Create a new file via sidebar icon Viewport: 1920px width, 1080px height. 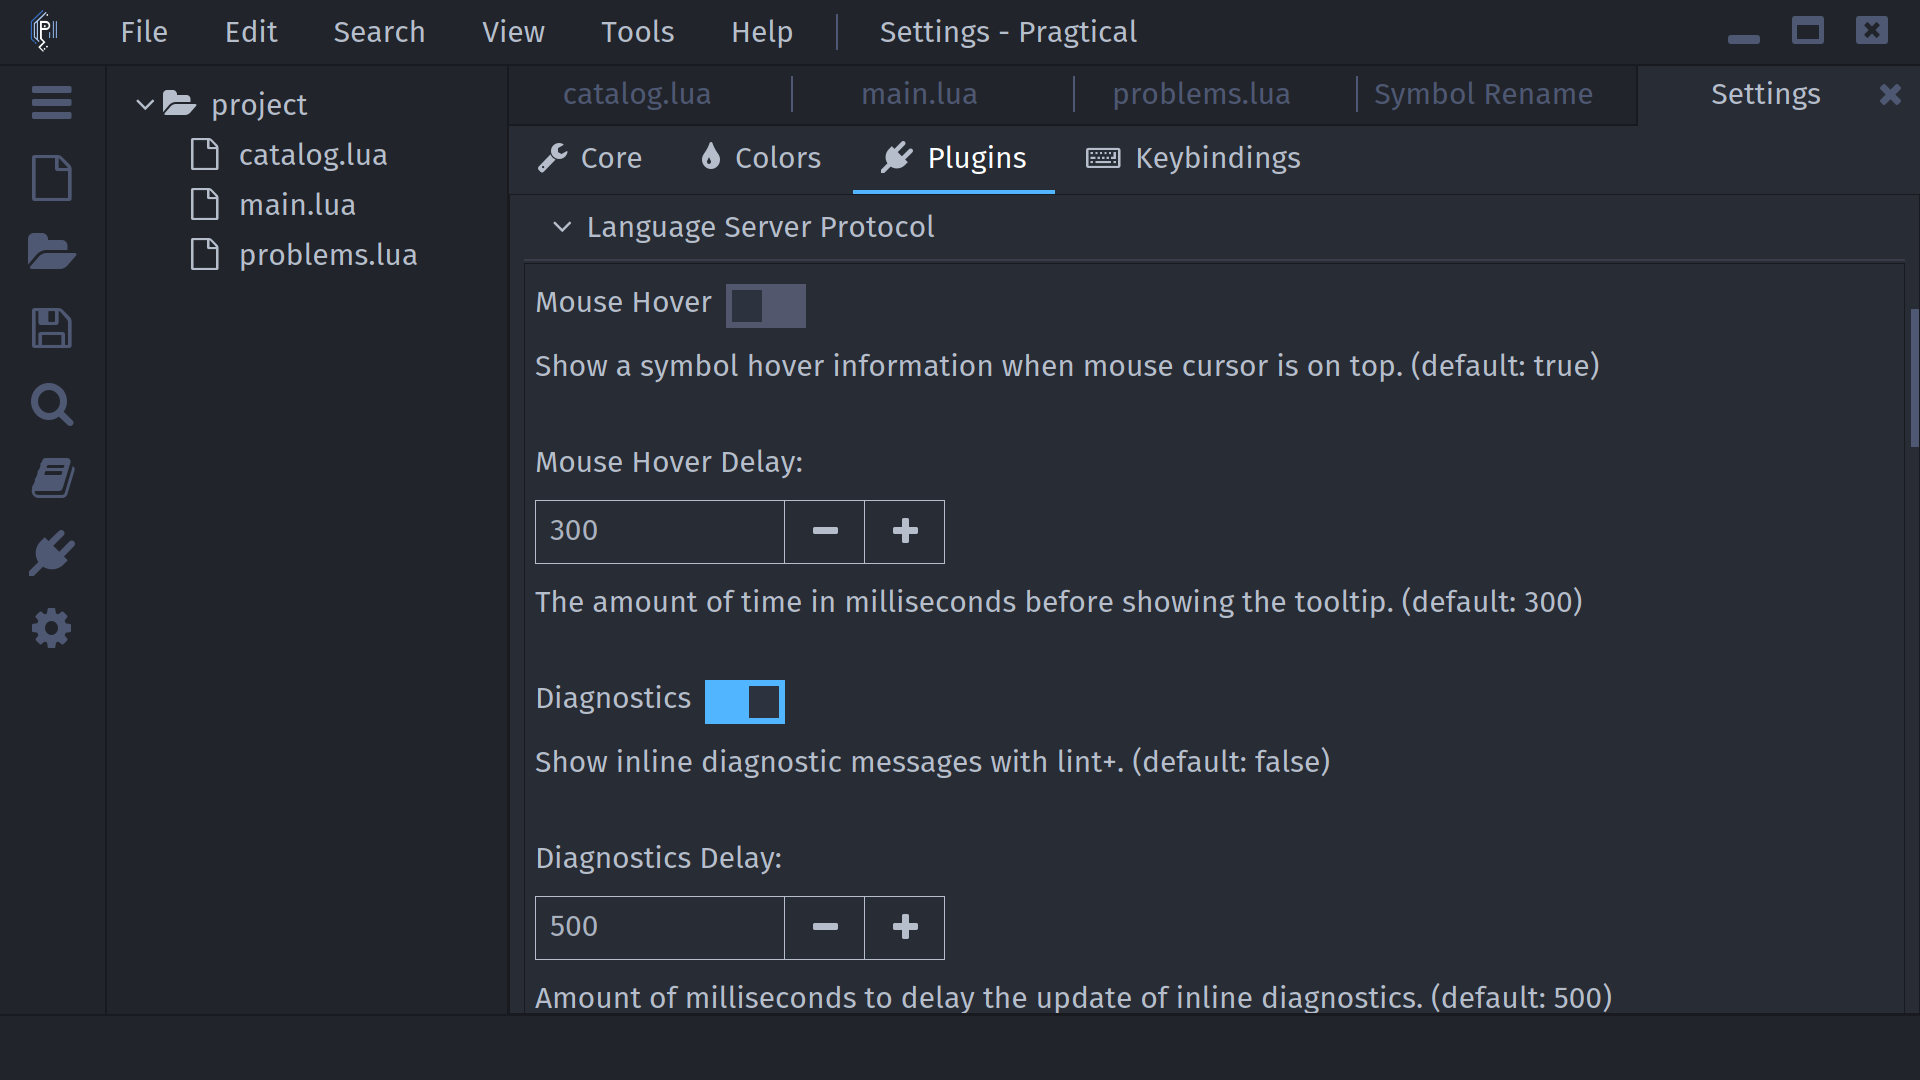[51, 178]
